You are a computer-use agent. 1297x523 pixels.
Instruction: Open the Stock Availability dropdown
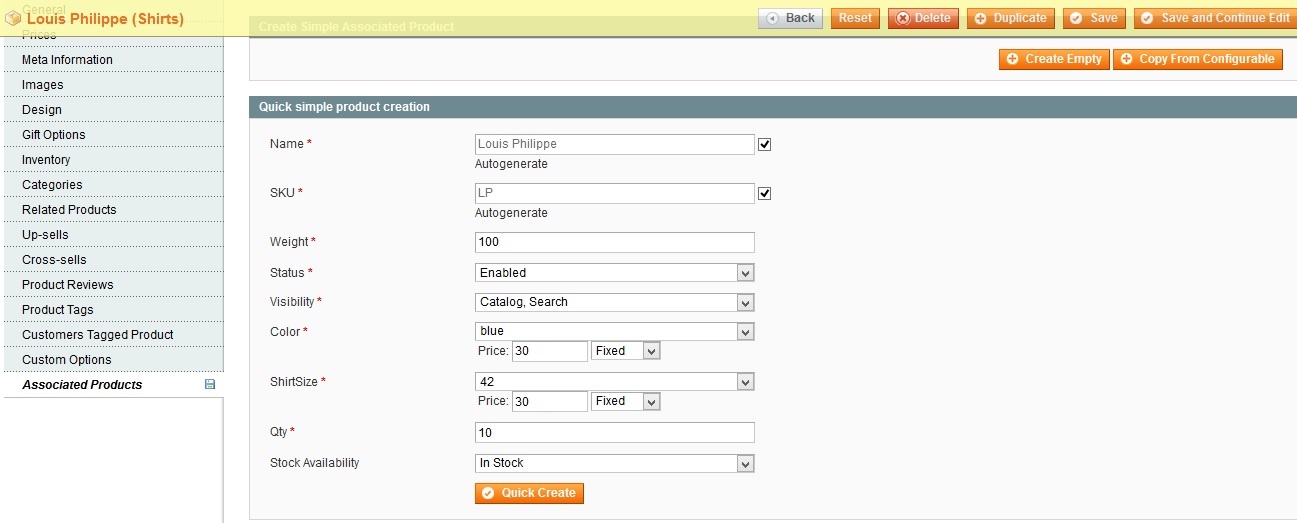614,463
